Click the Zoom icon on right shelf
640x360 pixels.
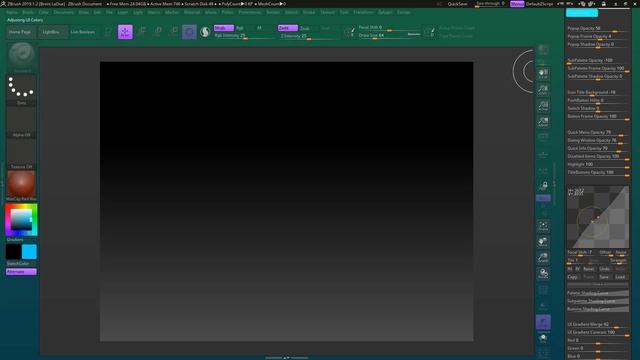point(543,89)
